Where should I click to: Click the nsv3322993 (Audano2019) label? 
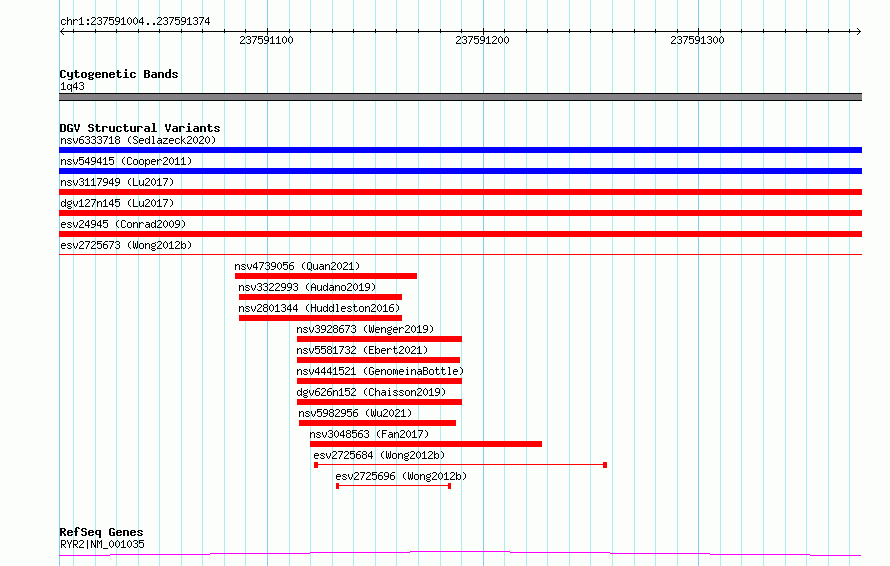point(307,287)
